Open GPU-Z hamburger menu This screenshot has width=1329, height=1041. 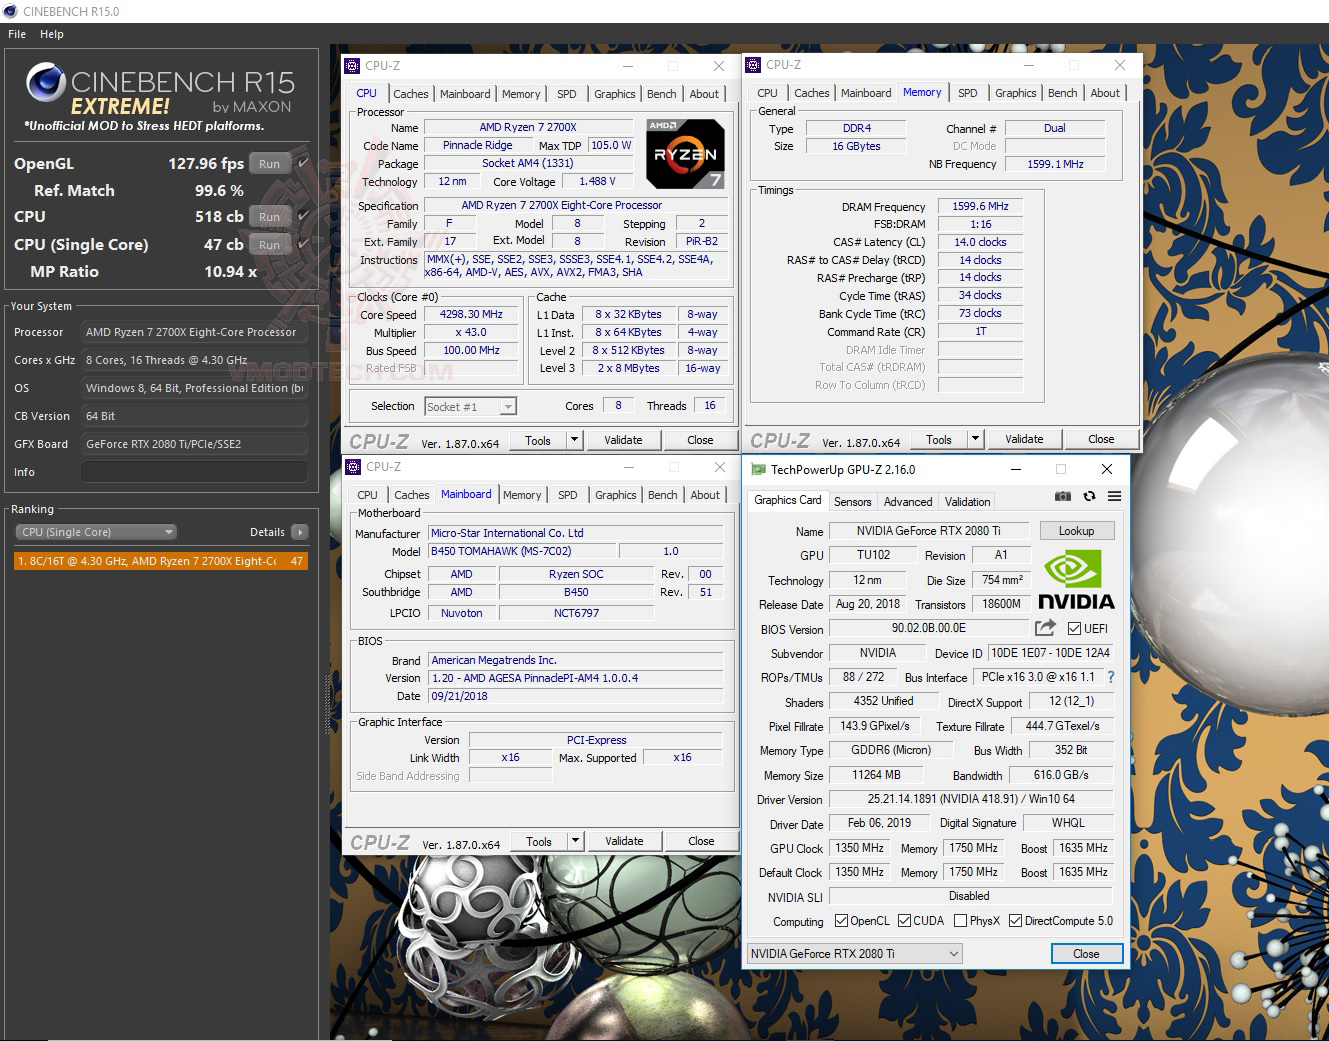tap(1115, 496)
